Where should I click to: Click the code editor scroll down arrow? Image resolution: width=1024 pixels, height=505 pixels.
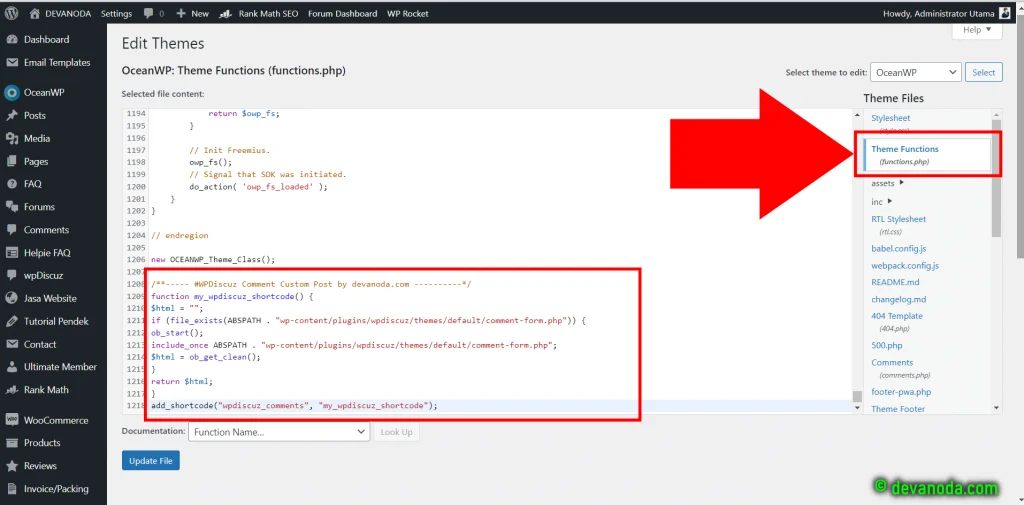[x=857, y=407]
